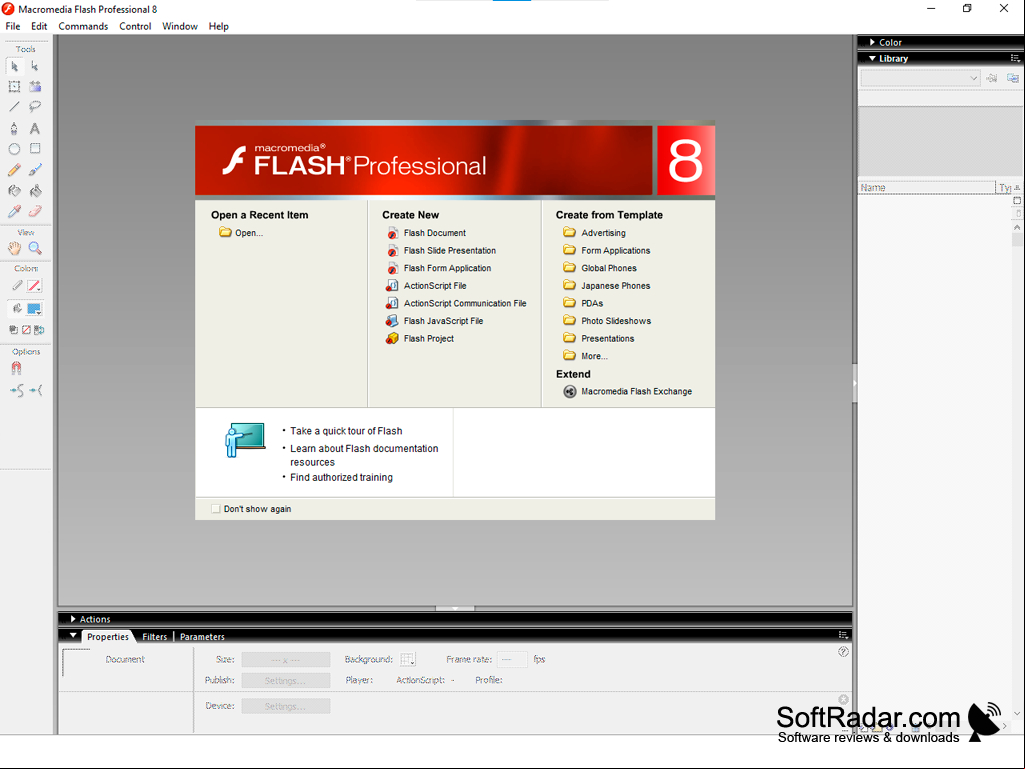
Task: Open the Edit menu
Action: point(39,26)
